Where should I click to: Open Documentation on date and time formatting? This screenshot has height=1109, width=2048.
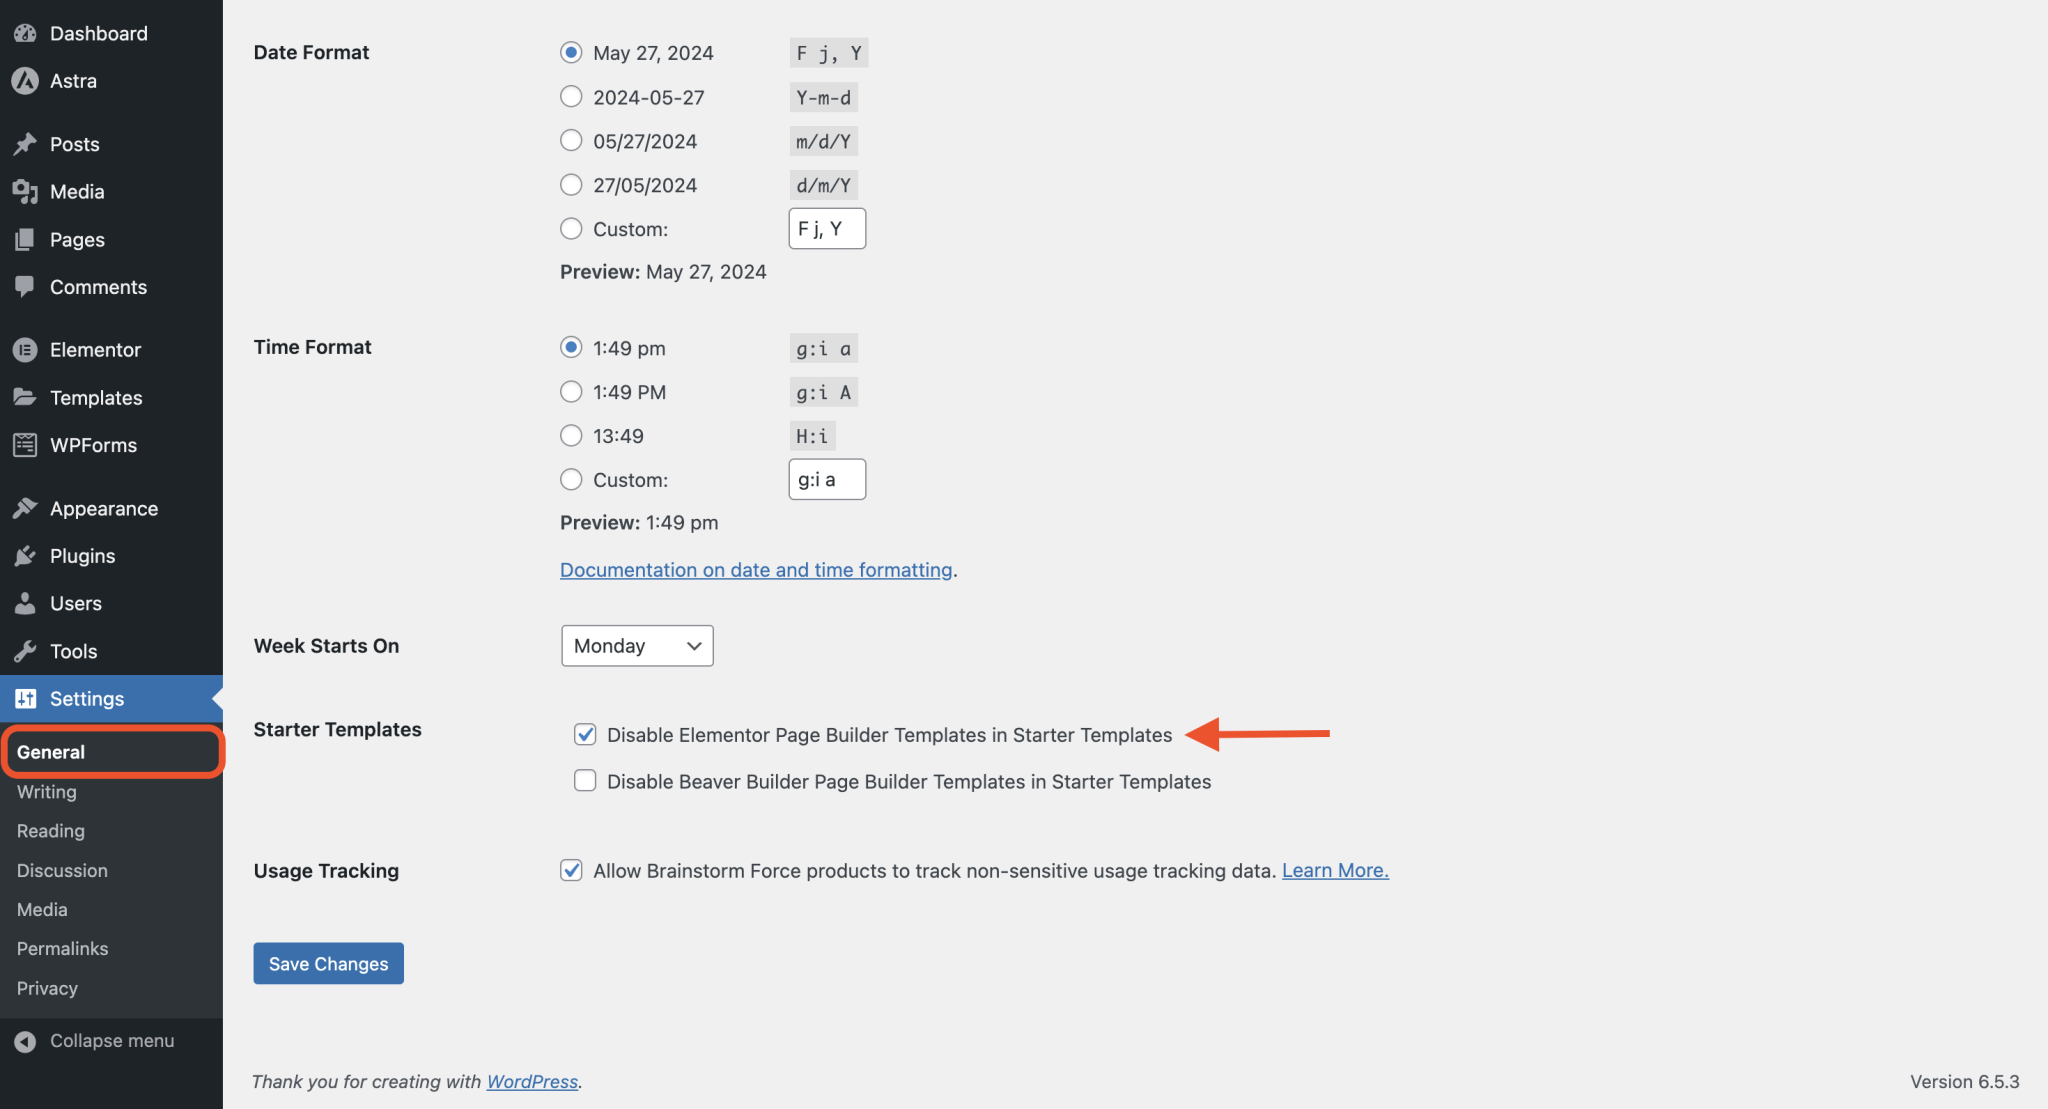click(x=756, y=569)
